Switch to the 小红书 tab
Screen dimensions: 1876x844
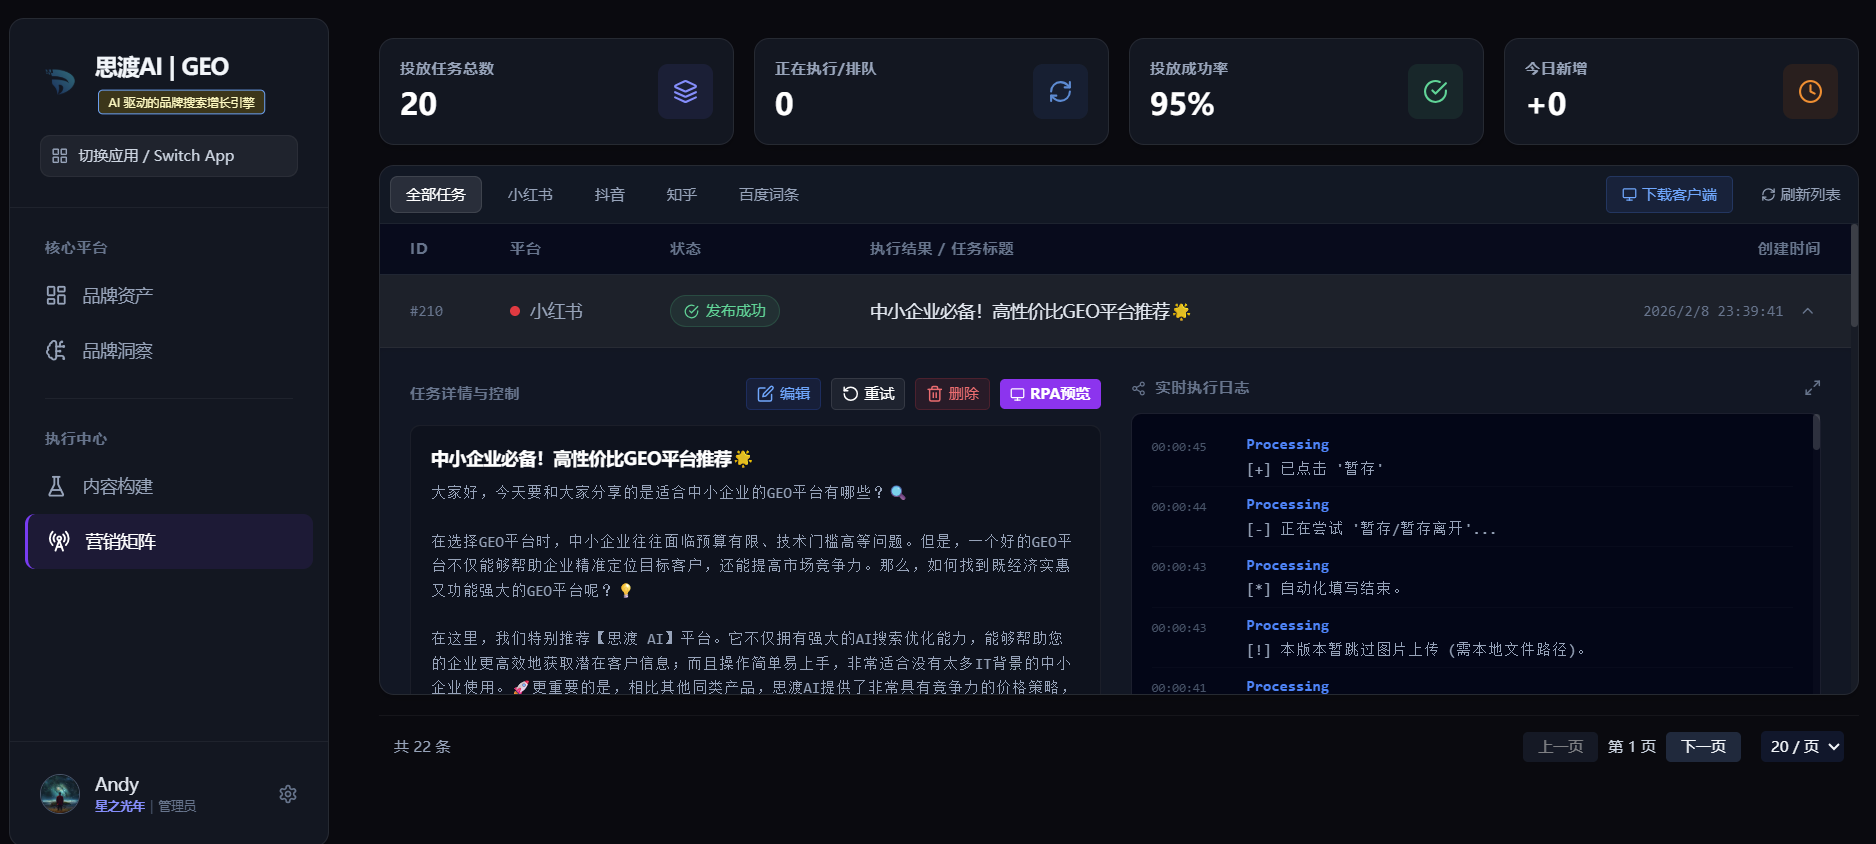tap(530, 195)
